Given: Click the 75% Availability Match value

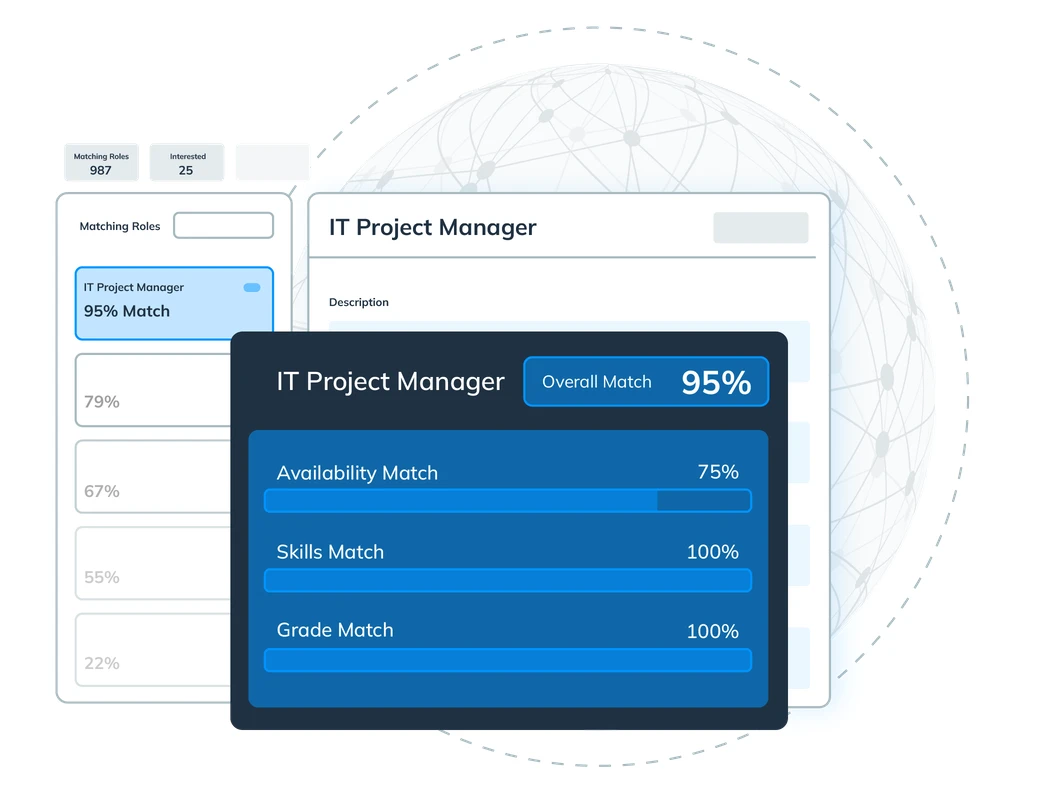Looking at the screenshot, I should point(717,472).
